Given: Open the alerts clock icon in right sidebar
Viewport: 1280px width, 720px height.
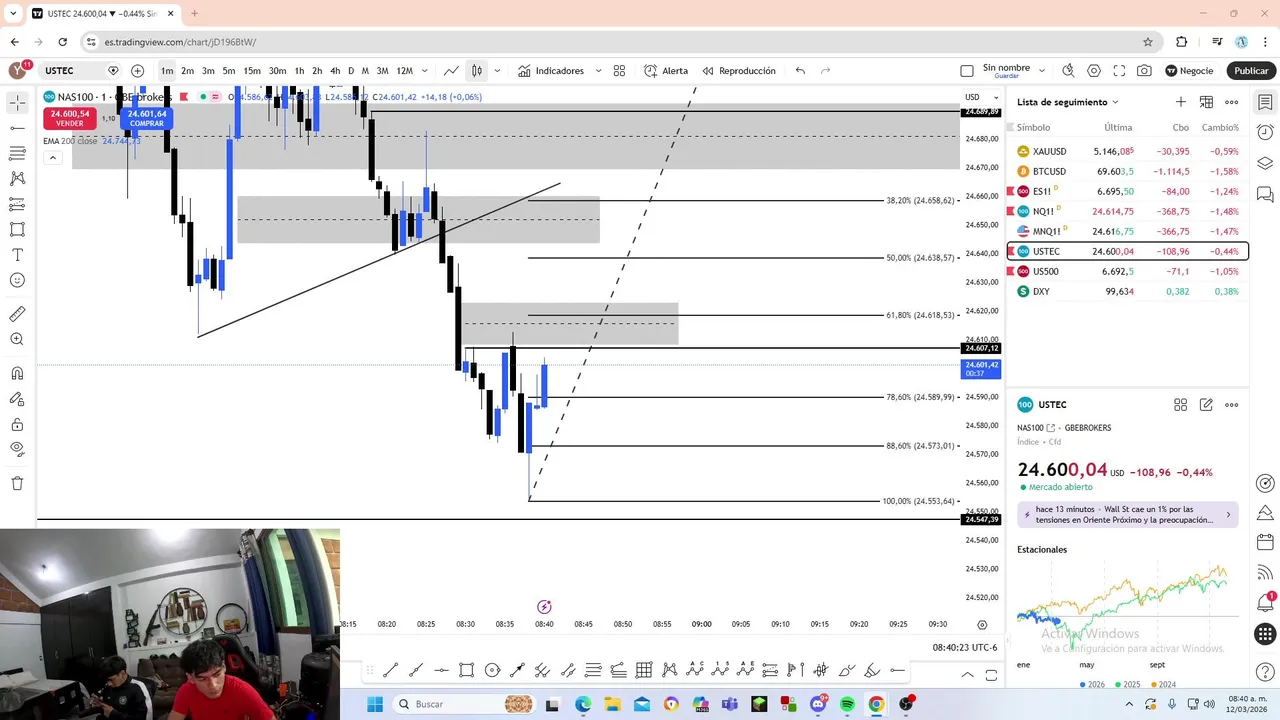Looking at the screenshot, I should 1265,133.
